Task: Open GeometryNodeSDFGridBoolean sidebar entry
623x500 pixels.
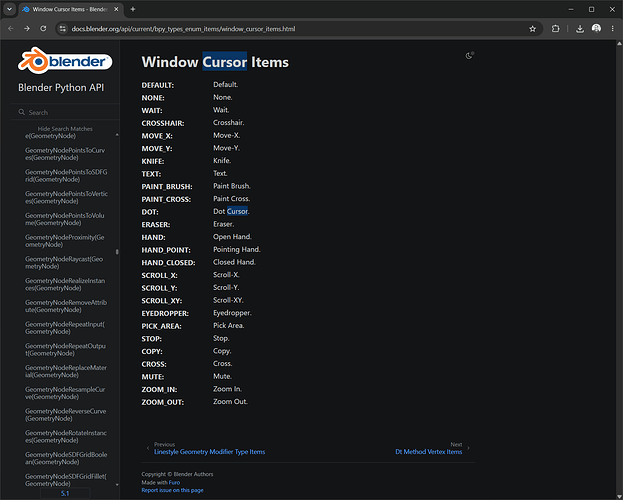Action: pos(66,458)
